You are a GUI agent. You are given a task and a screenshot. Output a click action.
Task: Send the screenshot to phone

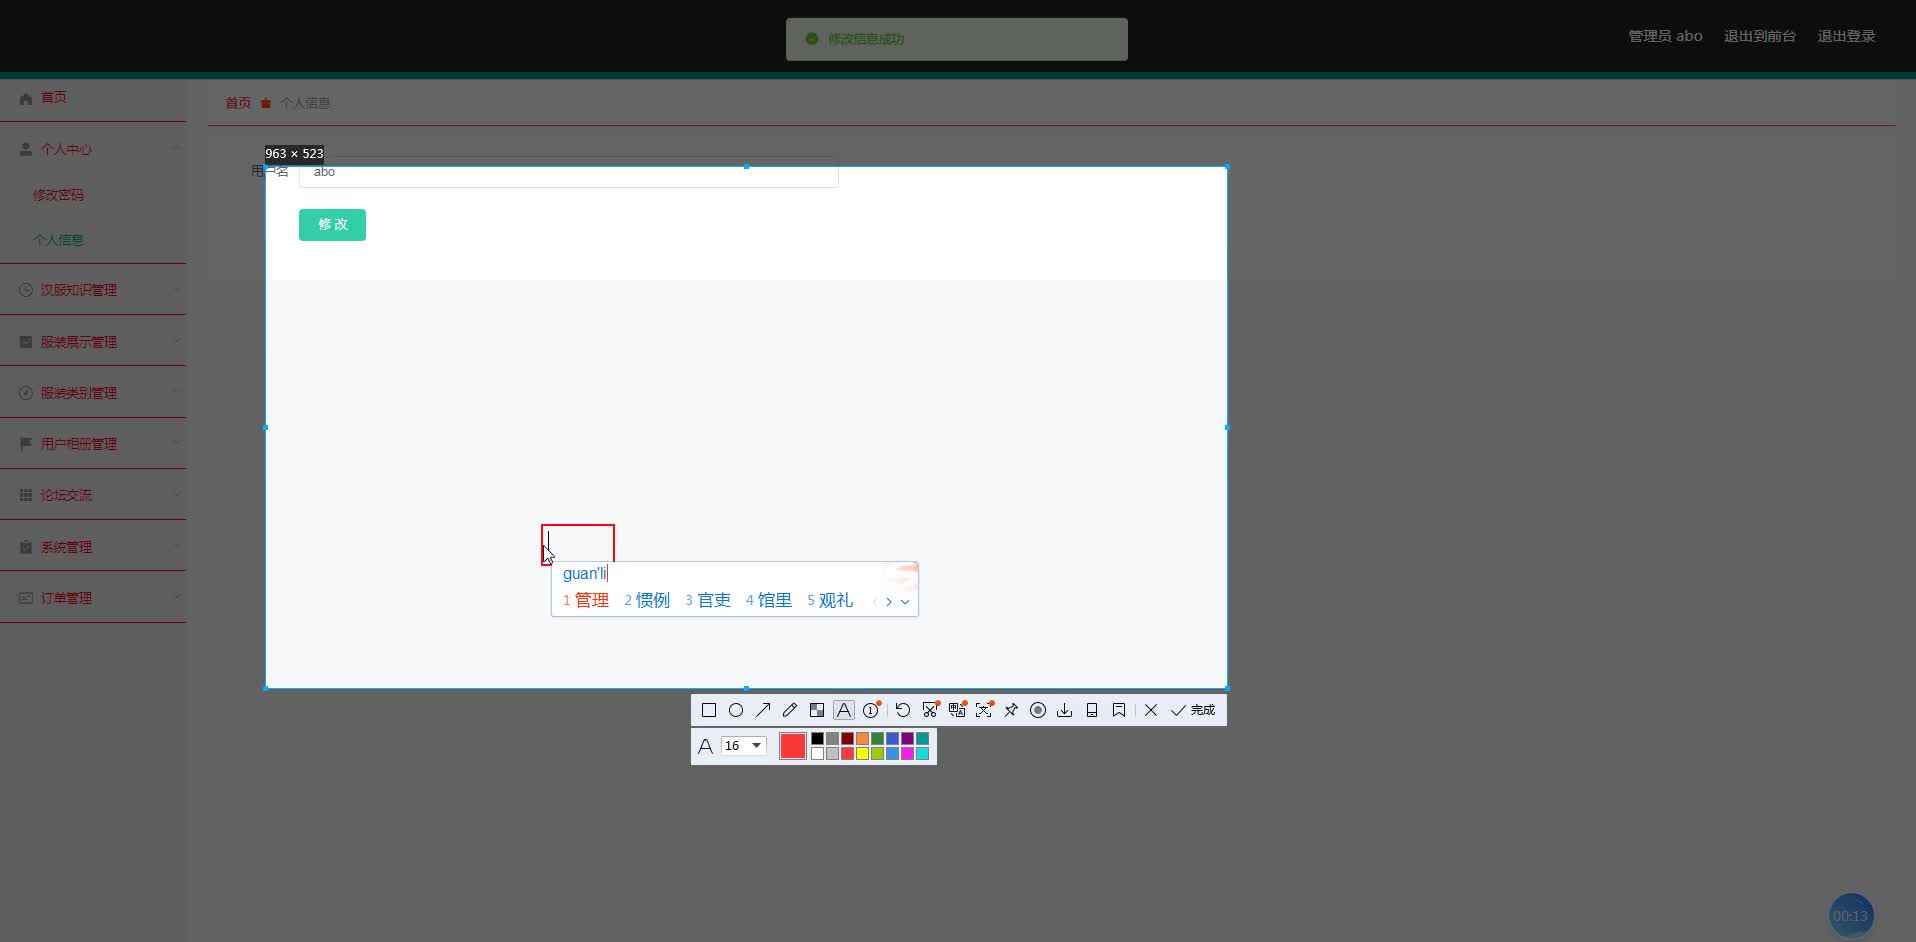point(1092,710)
